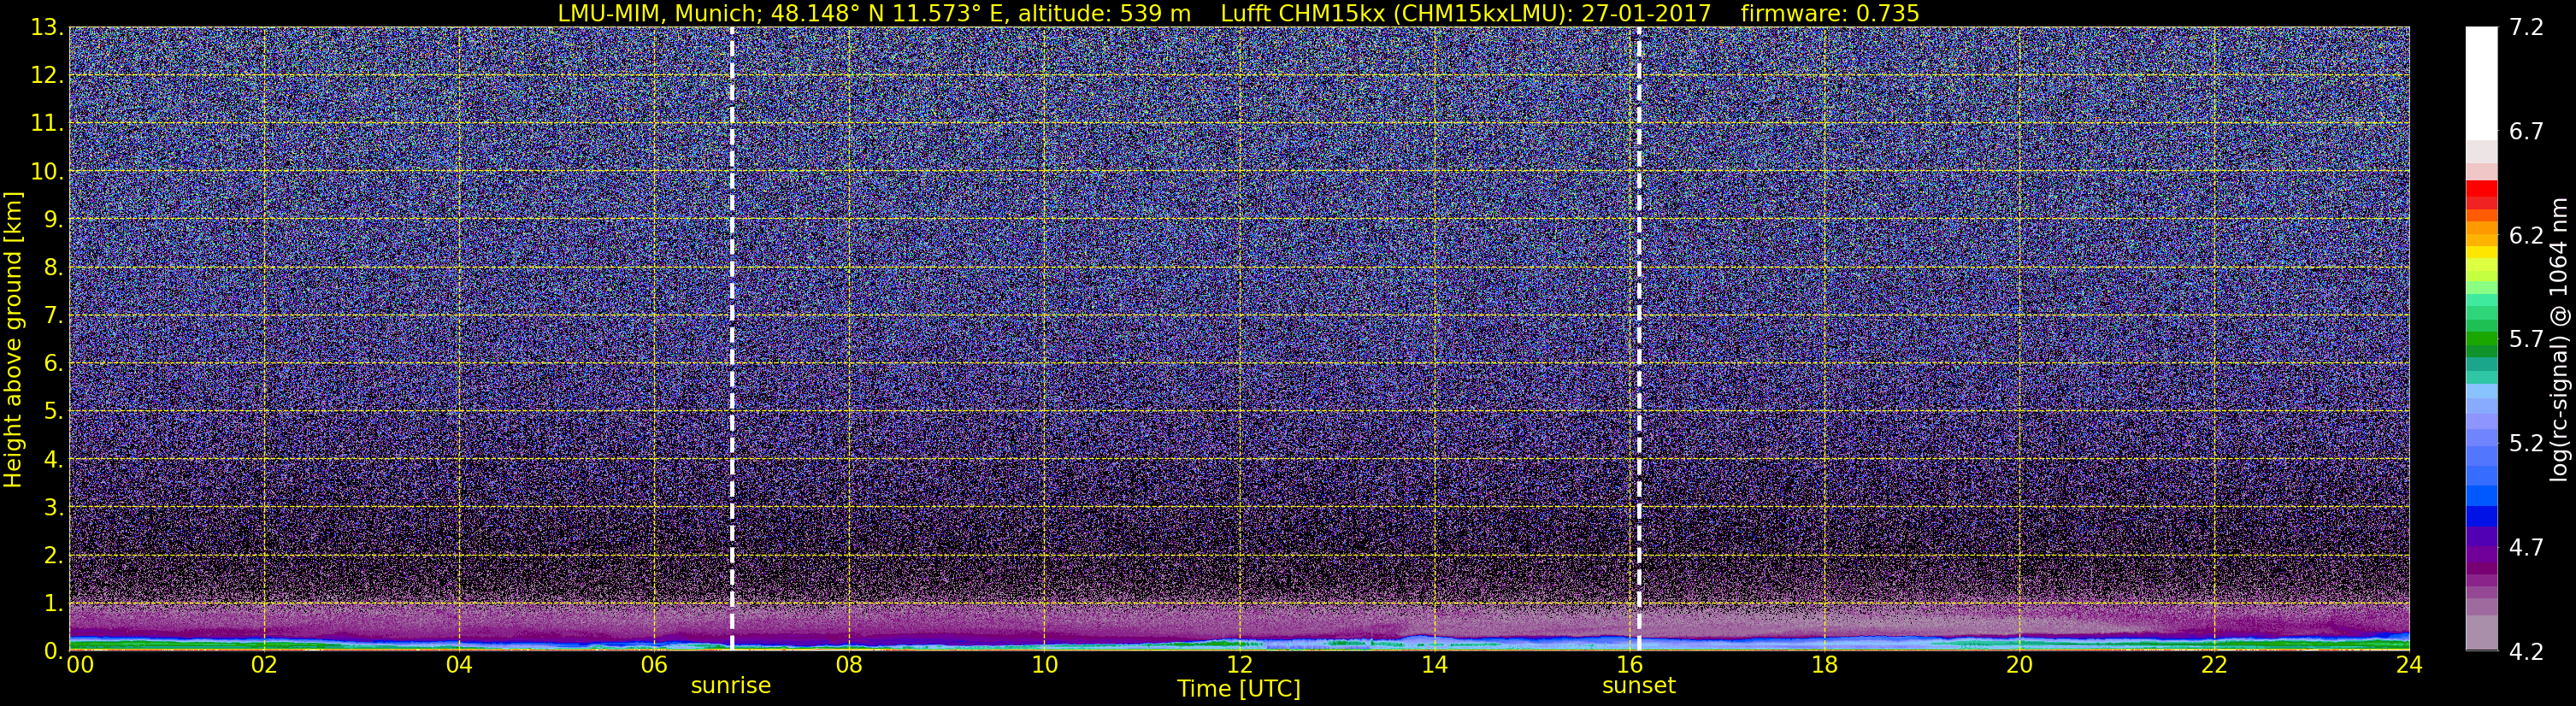This screenshot has width=2576, height=706.
Task: Click time axis tick '20'
Action: [x=2019, y=665]
